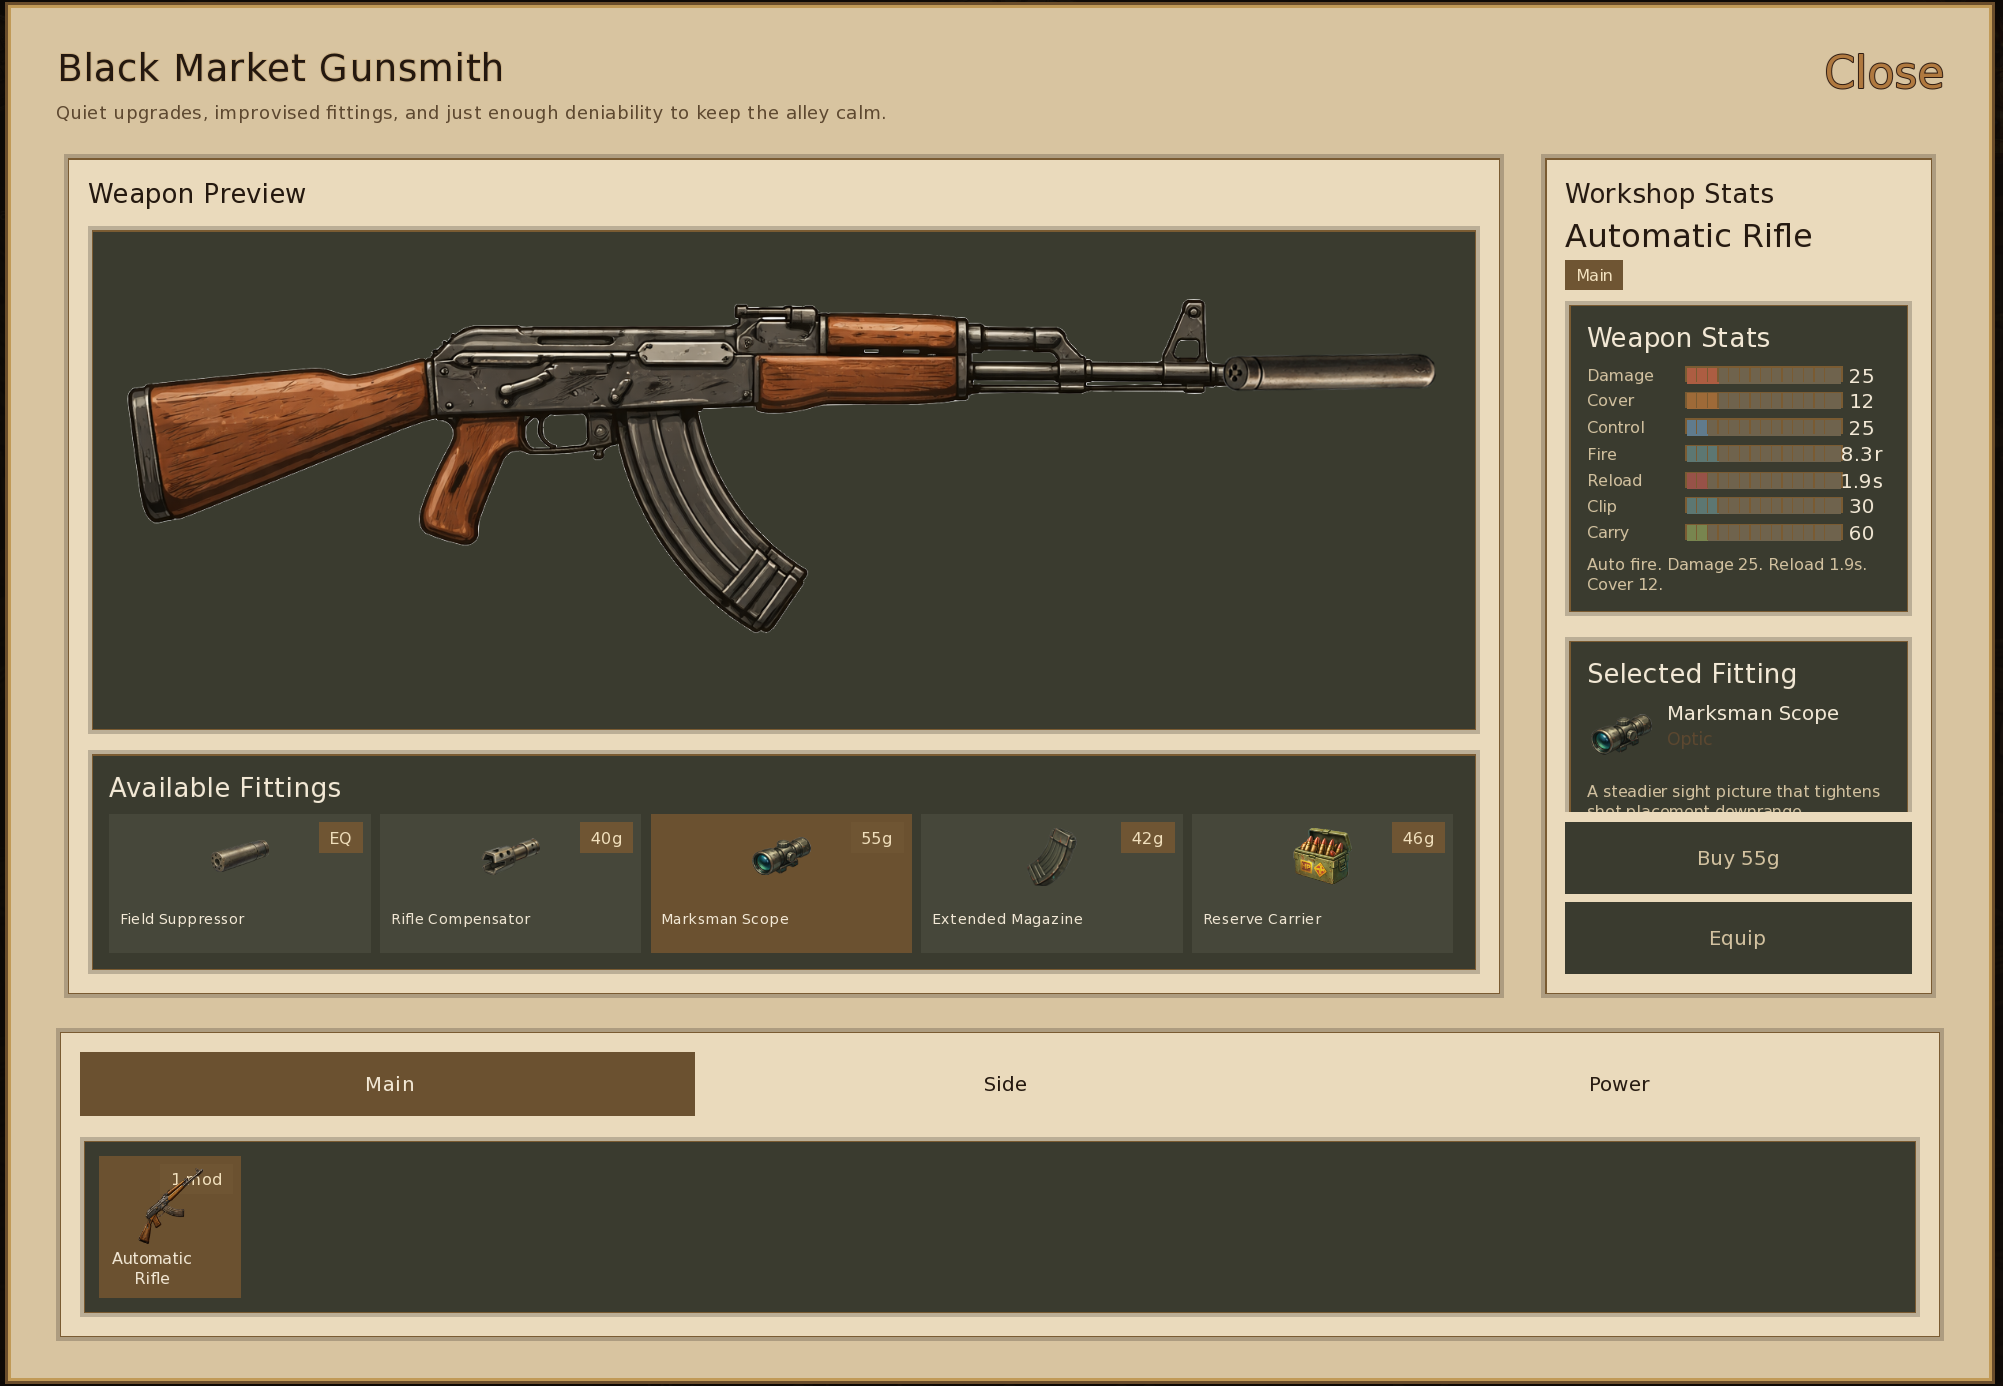Image resolution: width=2003 pixels, height=1386 pixels.
Task: Open the Side weapons tab
Action: tap(1004, 1084)
